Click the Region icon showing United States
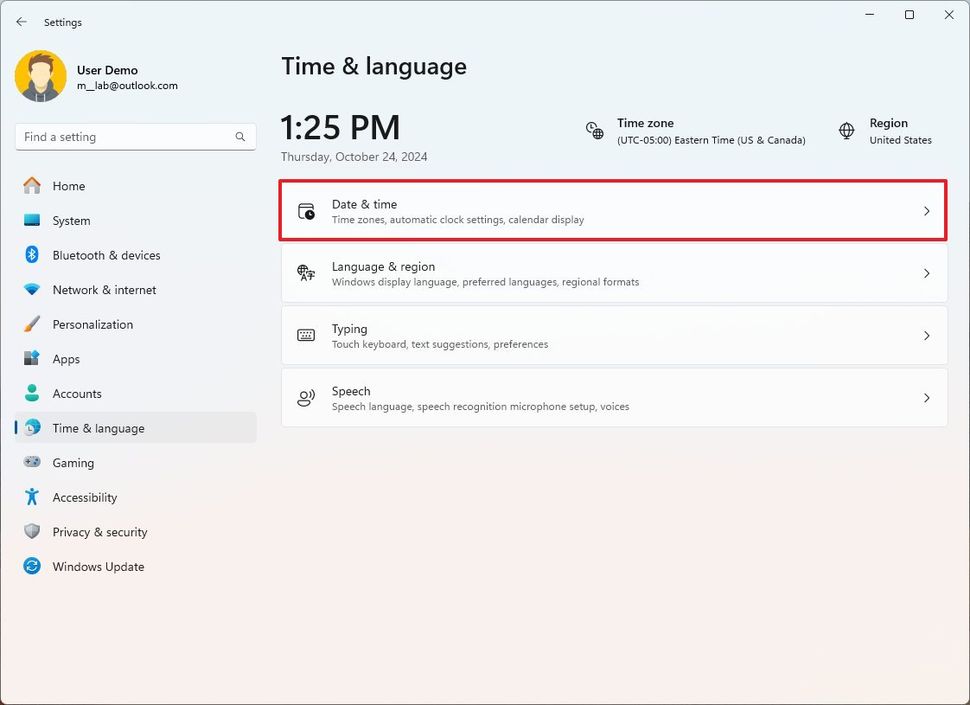The height and width of the screenshot is (705, 970). point(845,131)
